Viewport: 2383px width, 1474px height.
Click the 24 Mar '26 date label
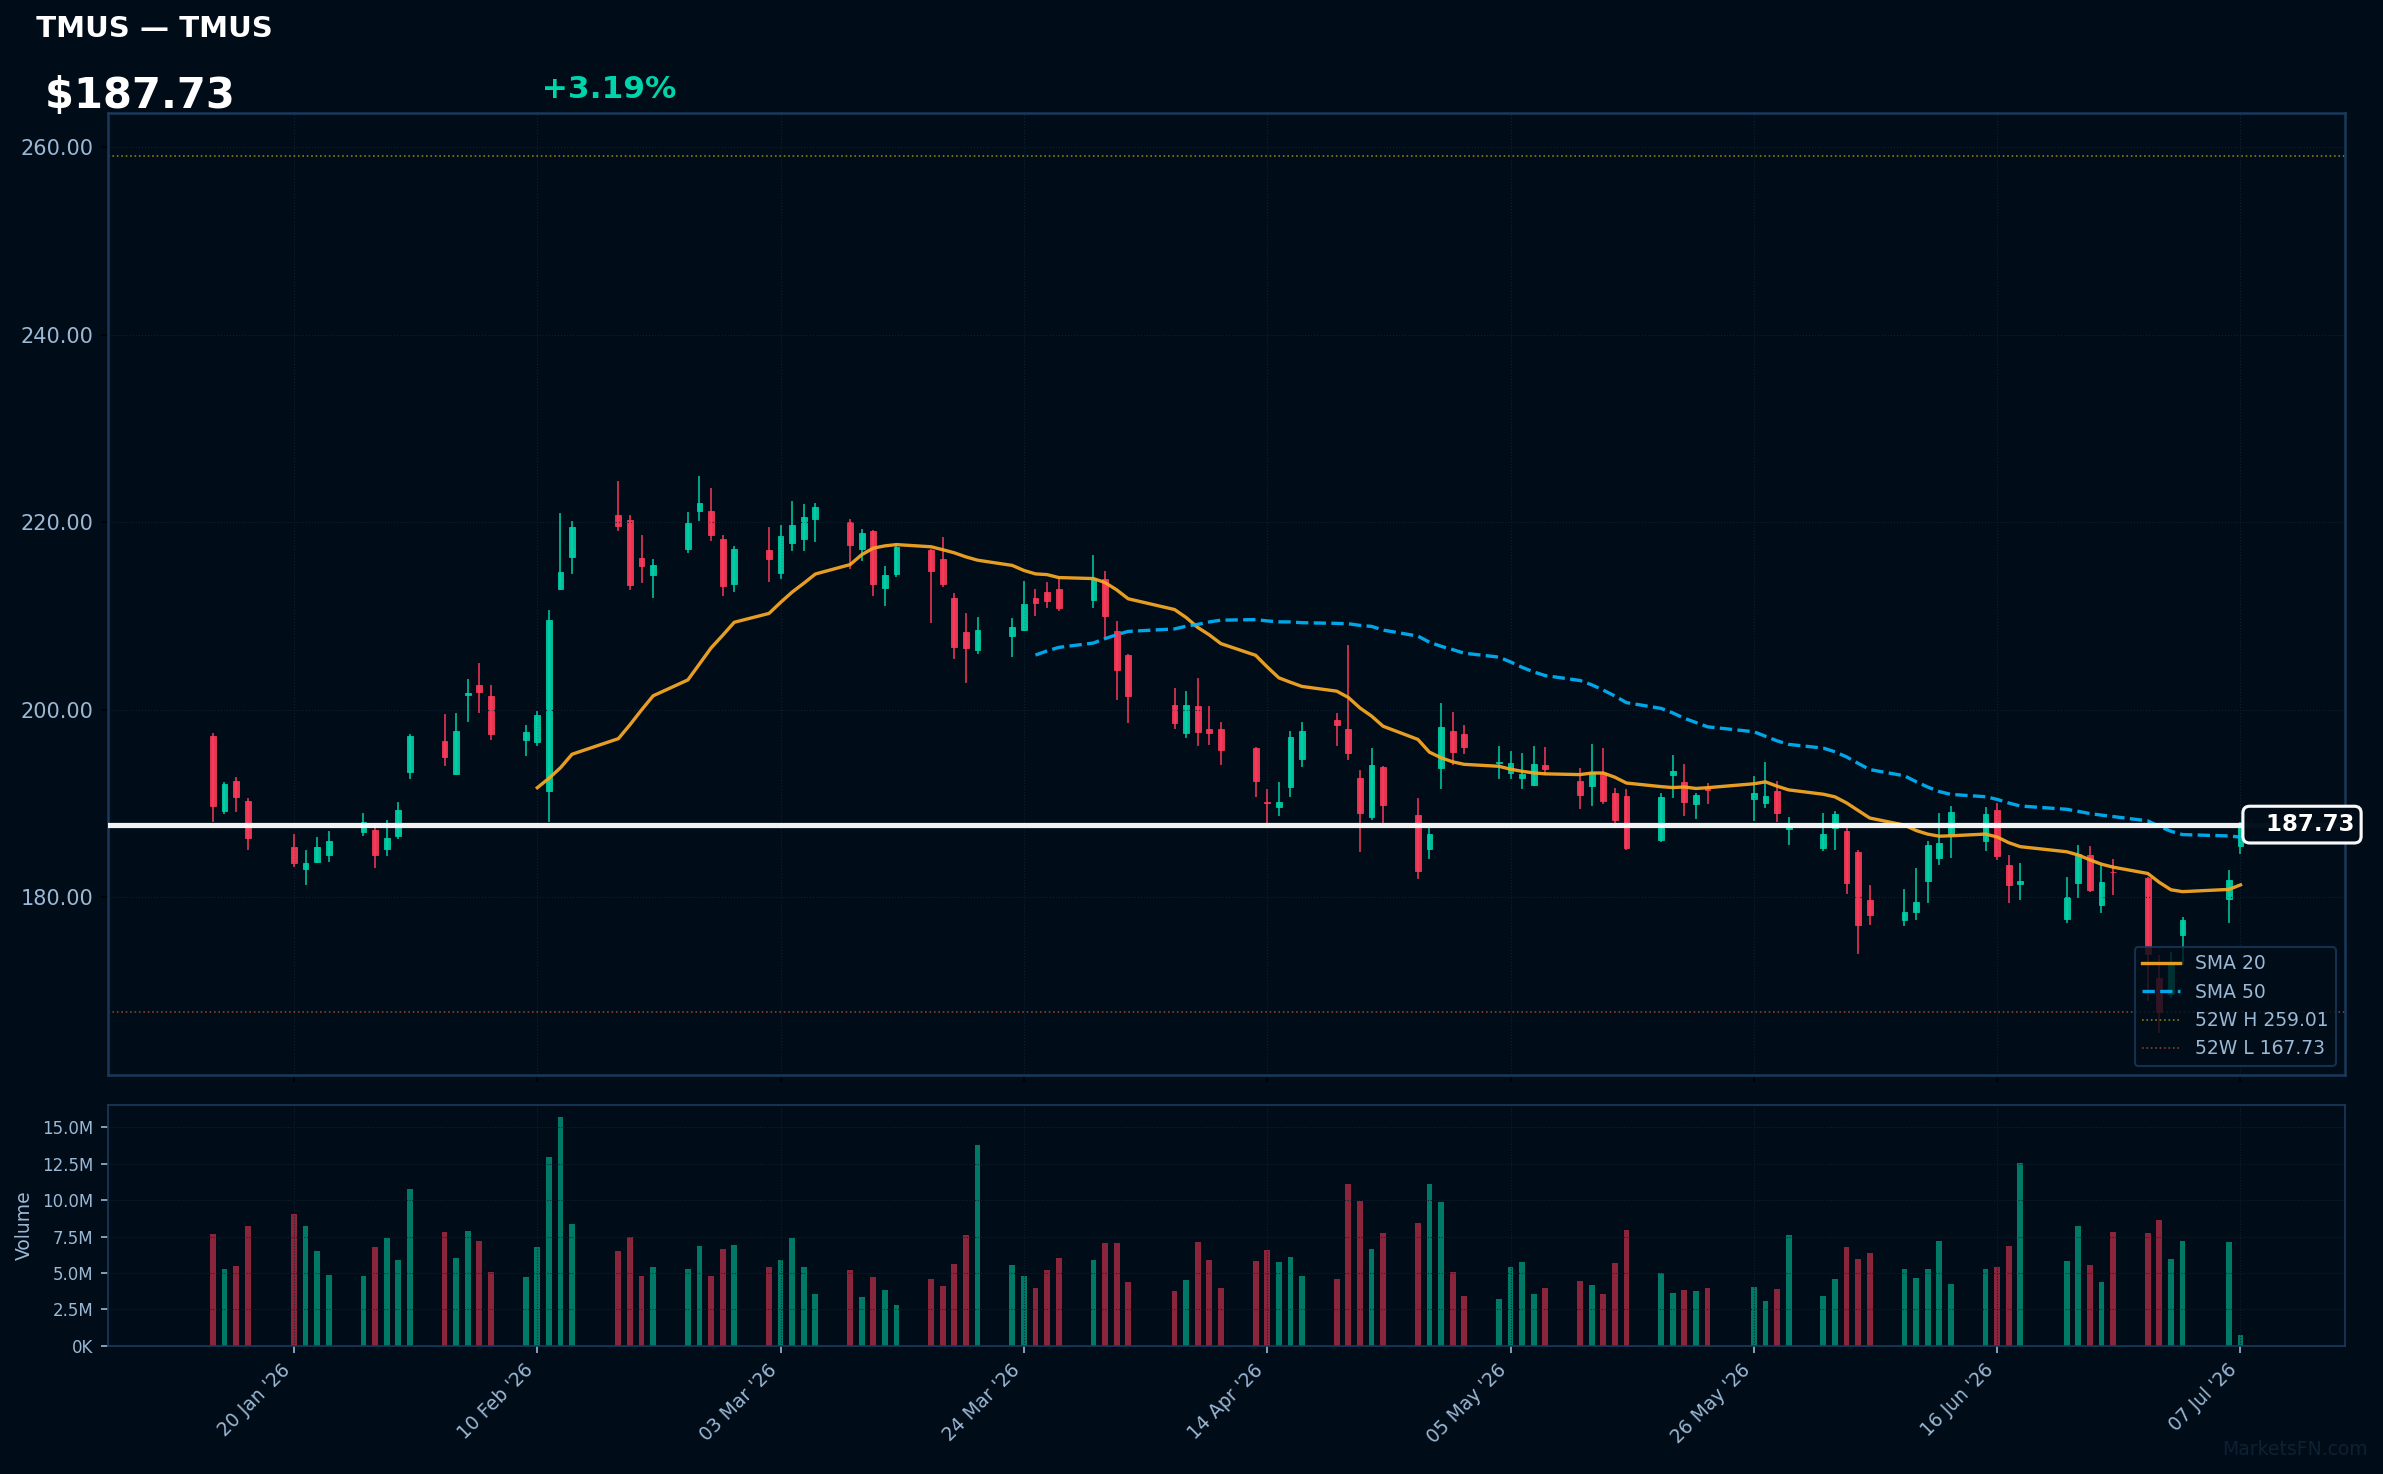tap(981, 1401)
